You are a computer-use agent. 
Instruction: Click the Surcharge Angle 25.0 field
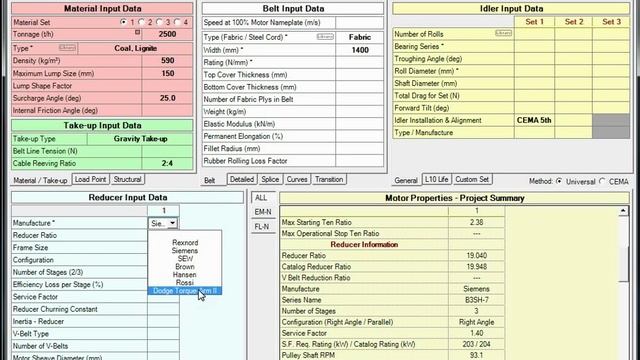click(x=167, y=98)
